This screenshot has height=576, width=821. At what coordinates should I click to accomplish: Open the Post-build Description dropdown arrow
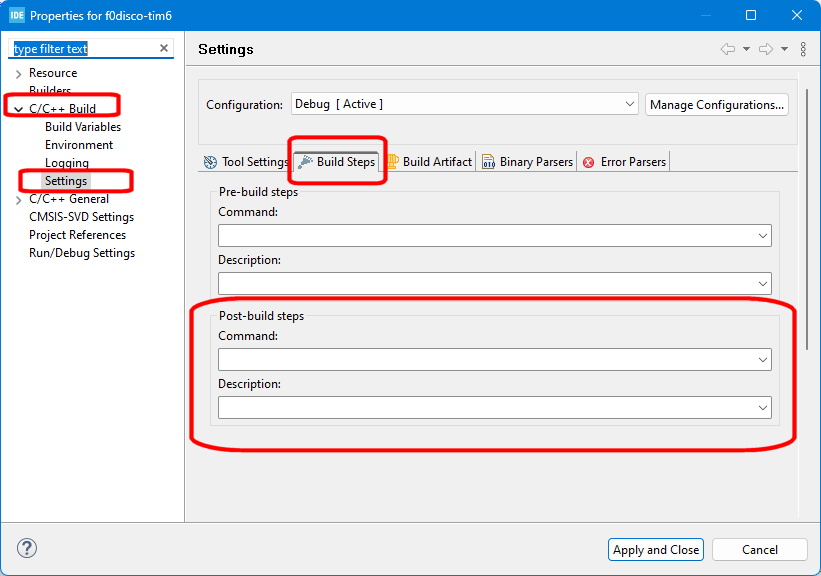point(763,408)
